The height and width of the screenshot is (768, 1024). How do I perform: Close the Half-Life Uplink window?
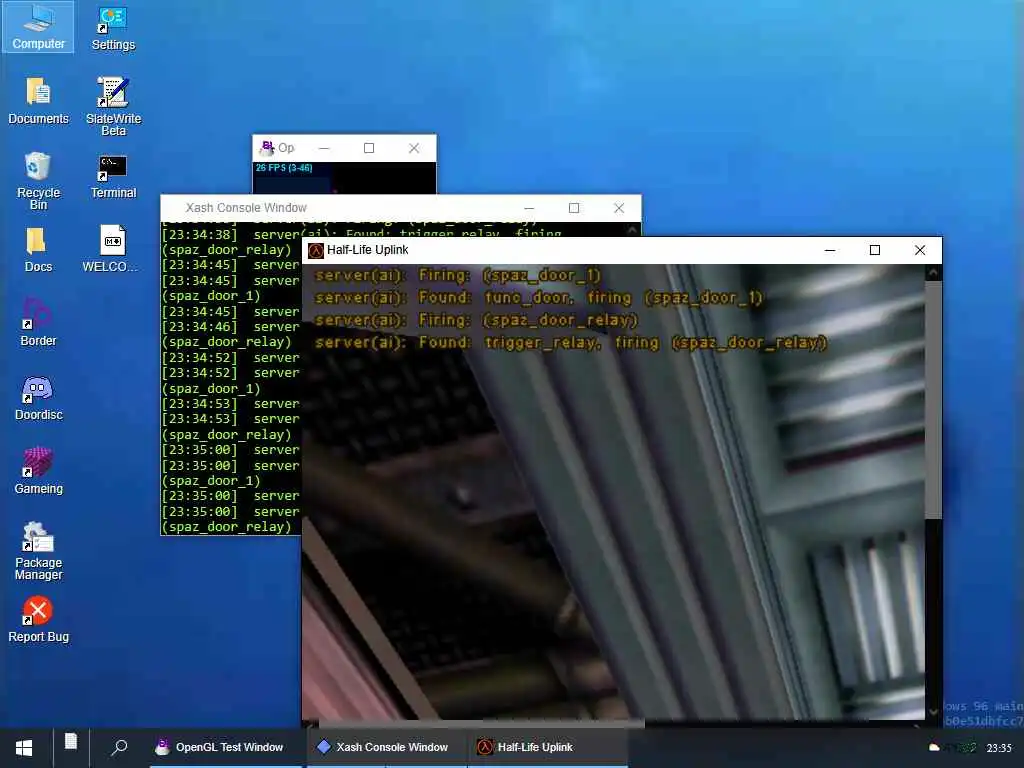920,250
